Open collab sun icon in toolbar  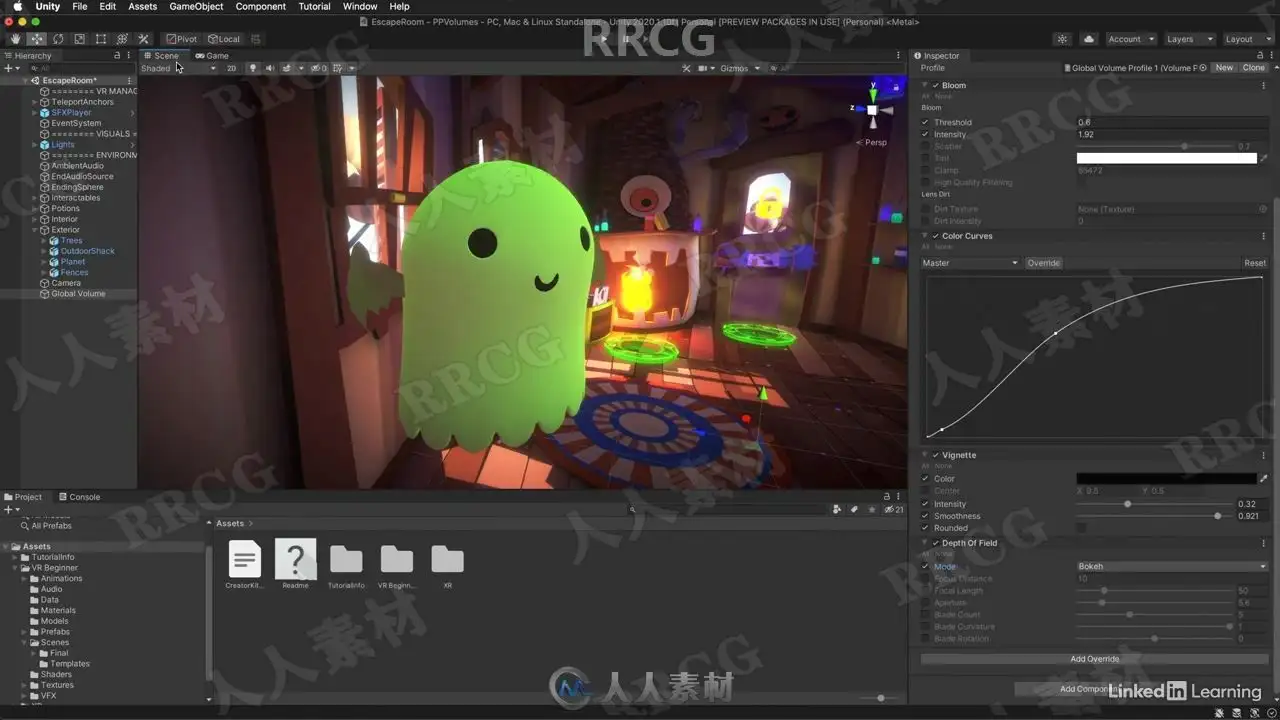[1062, 39]
